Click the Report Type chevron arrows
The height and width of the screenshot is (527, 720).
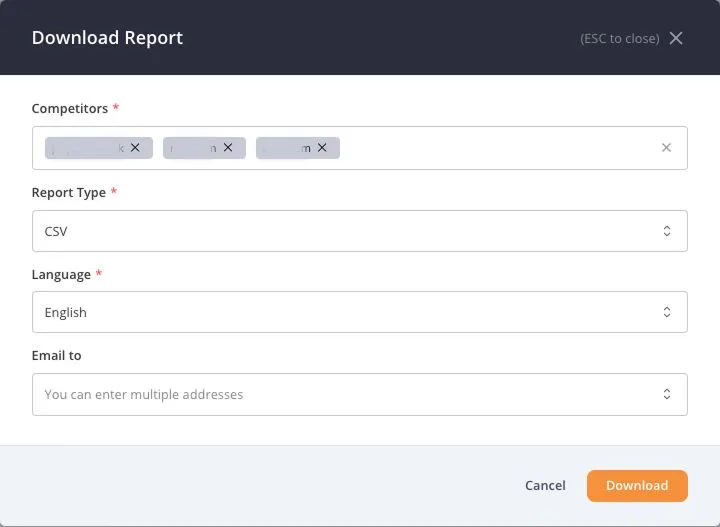tap(667, 231)
